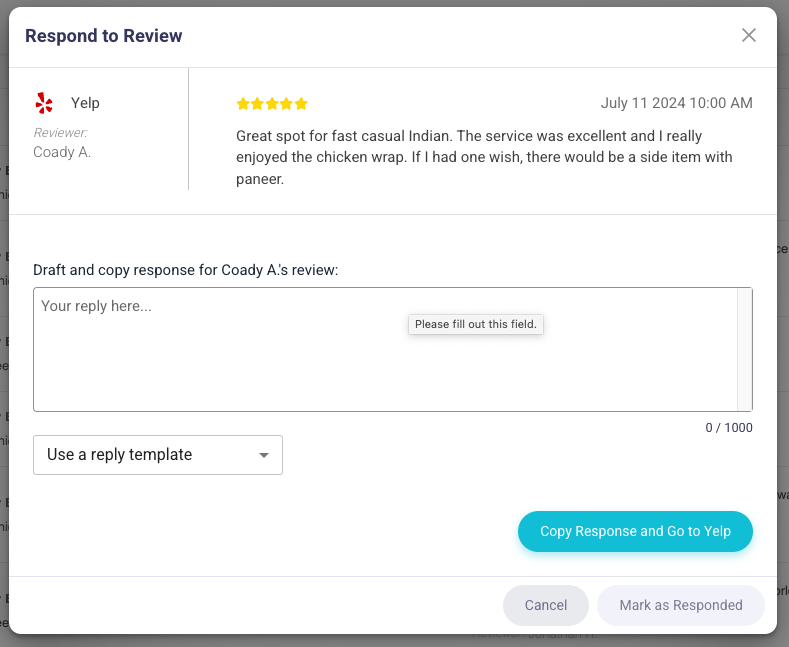Click the Yelp source label text

pos(85,103)
